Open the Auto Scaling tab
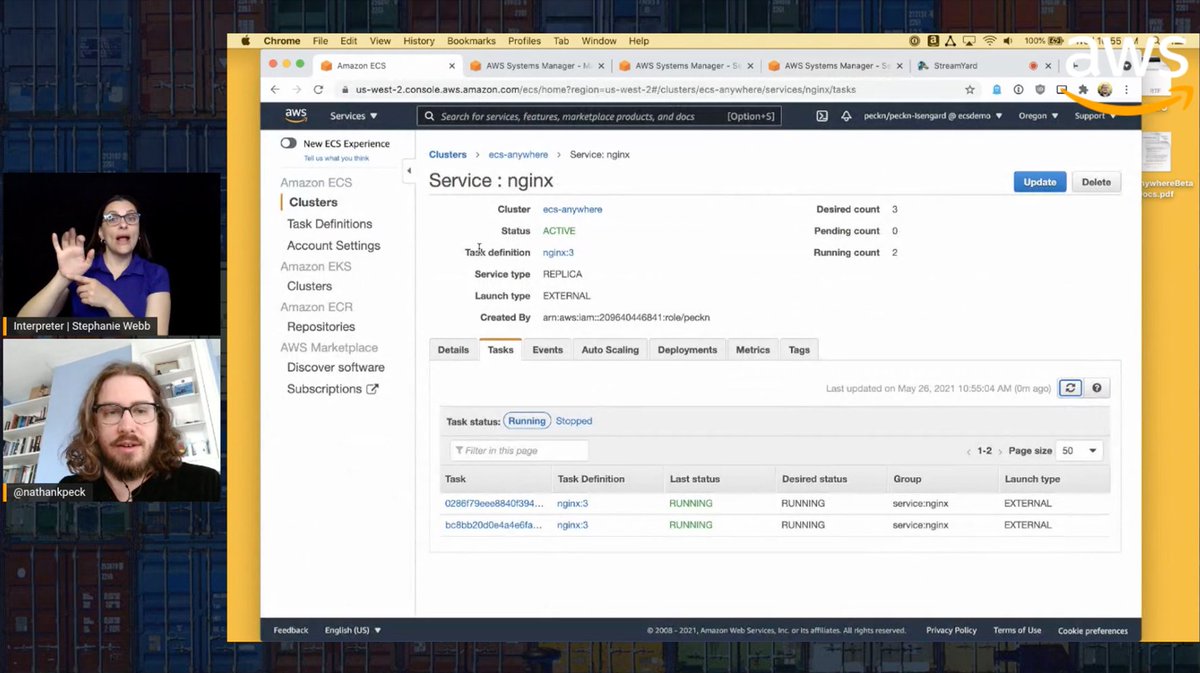Screen dimensions: 1200x673 coord(610,350)
